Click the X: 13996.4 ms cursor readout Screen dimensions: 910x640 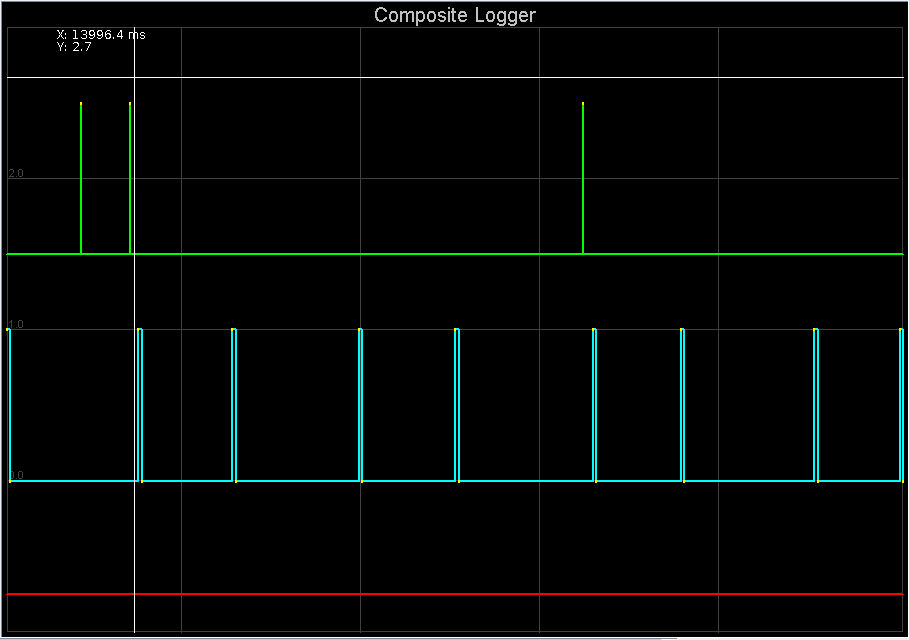pos(101,35)
